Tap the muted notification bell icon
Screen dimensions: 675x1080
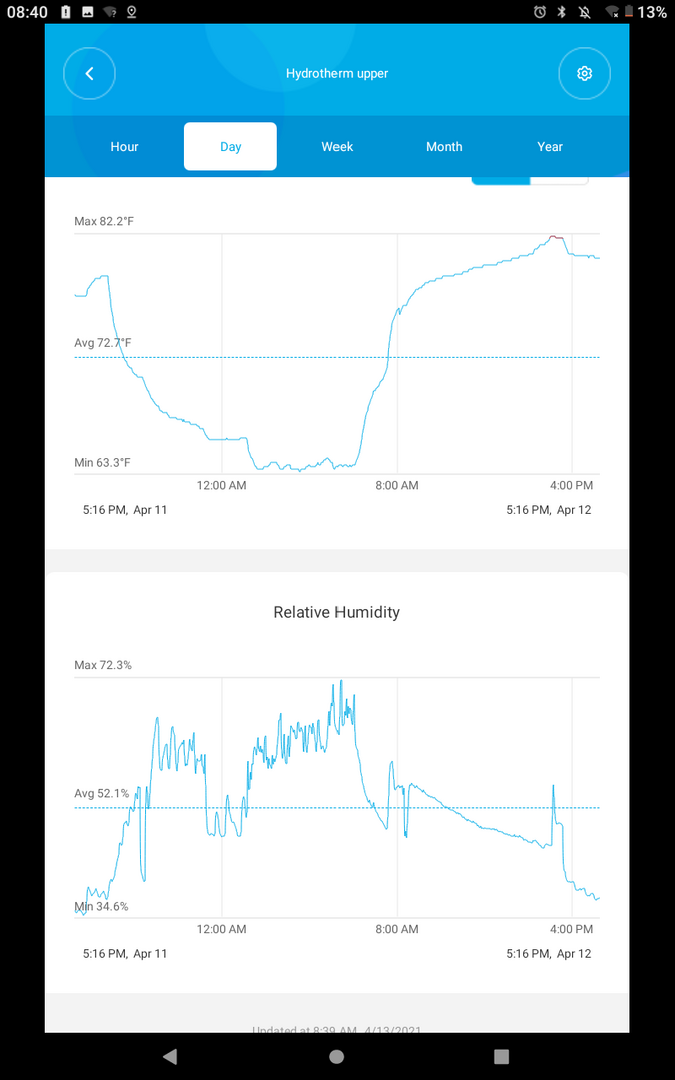click(584, 12)
